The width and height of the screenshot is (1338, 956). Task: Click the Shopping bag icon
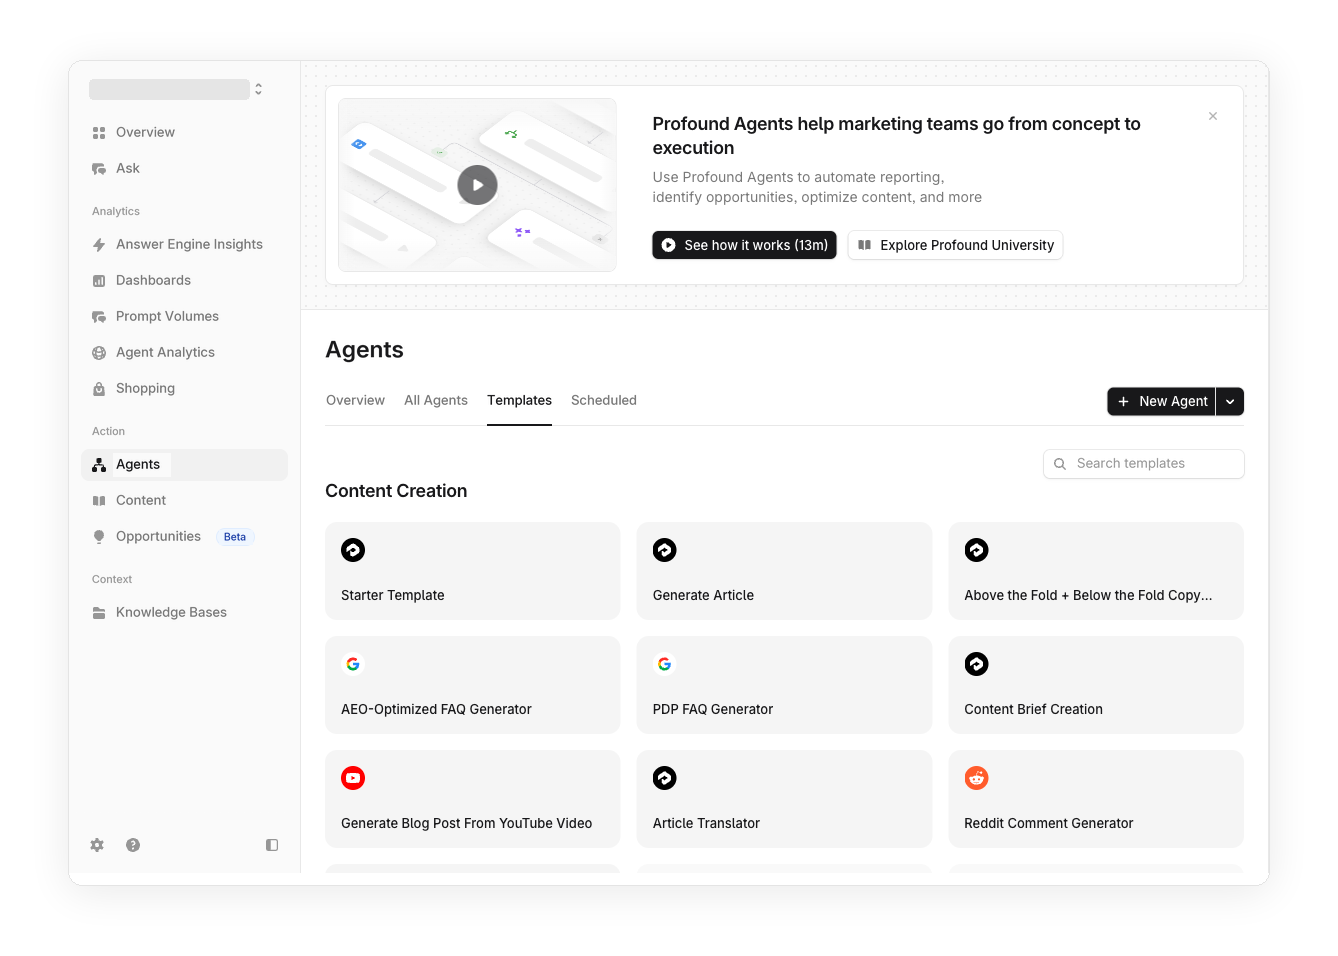click(x=99, y=389)
